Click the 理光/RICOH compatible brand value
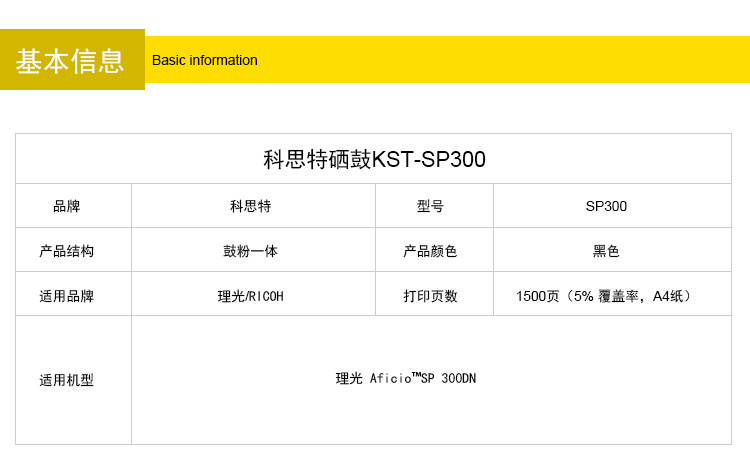The height and width of the screenshot is (465, 750). (x=250, y=296)
